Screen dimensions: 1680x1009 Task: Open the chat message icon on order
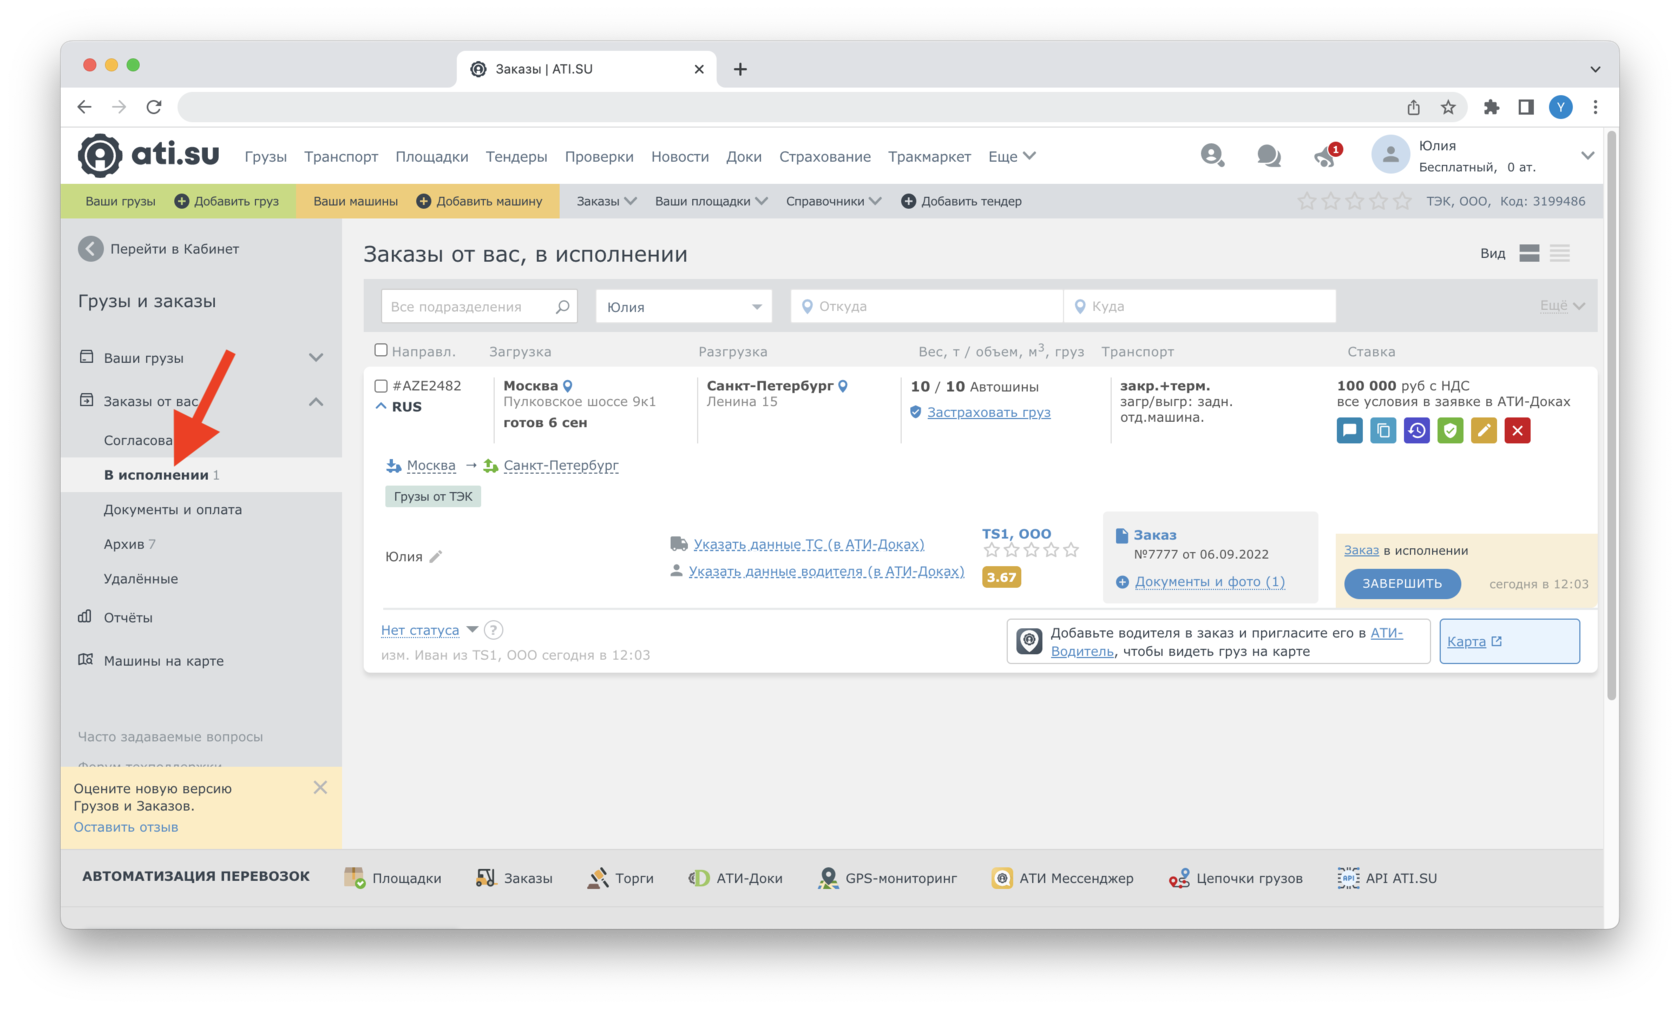click(x=1349, y=431)
